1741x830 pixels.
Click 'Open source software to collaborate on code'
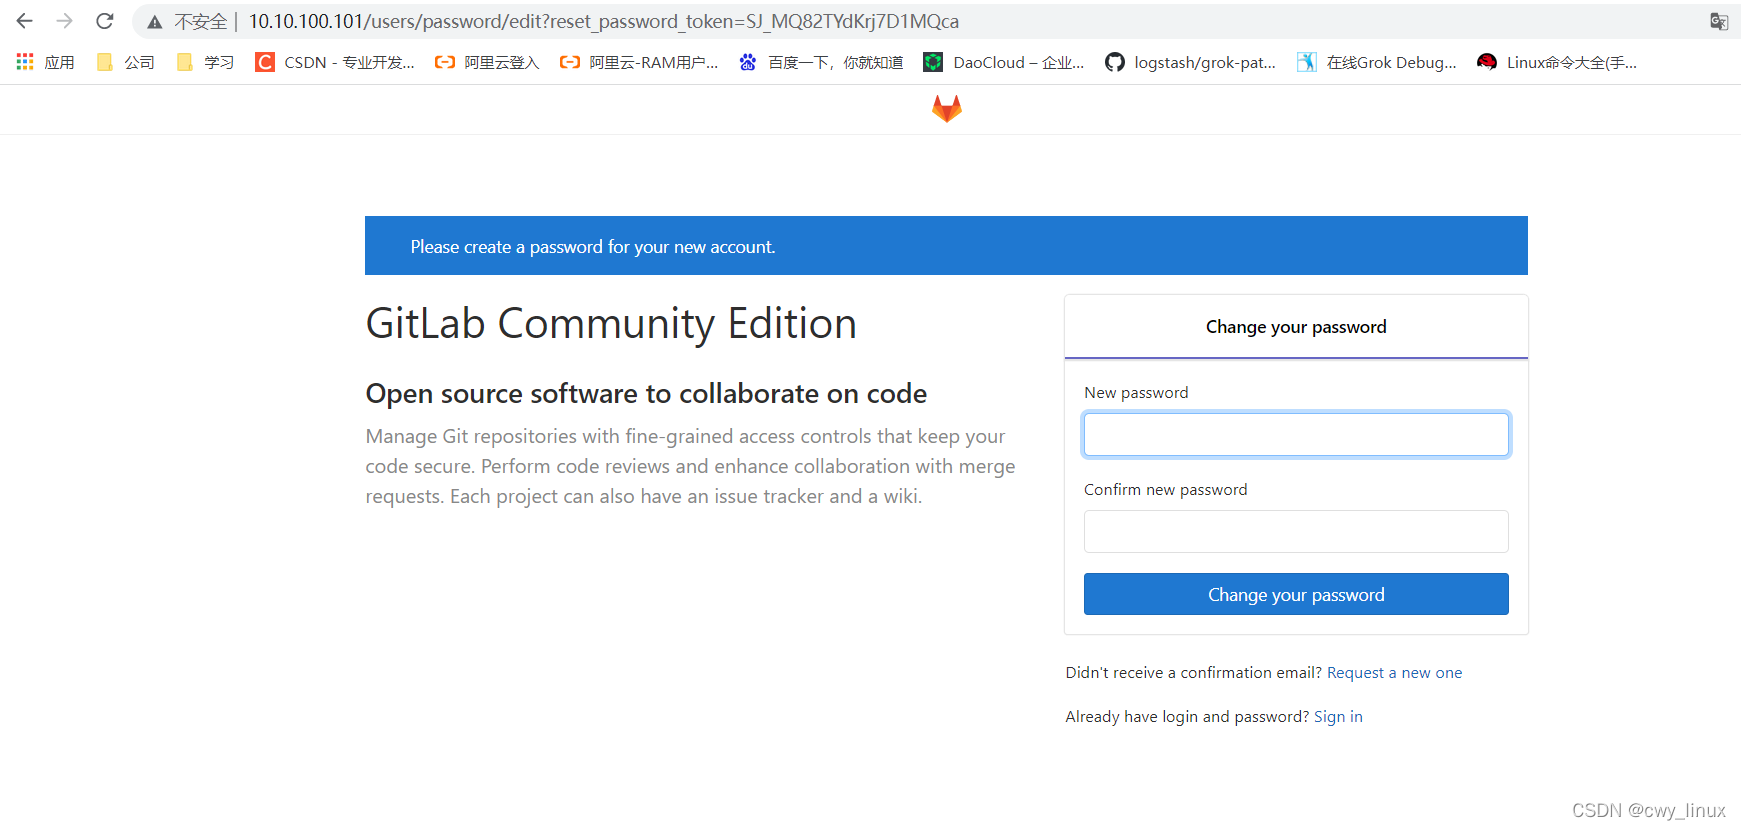pos(646,394)
